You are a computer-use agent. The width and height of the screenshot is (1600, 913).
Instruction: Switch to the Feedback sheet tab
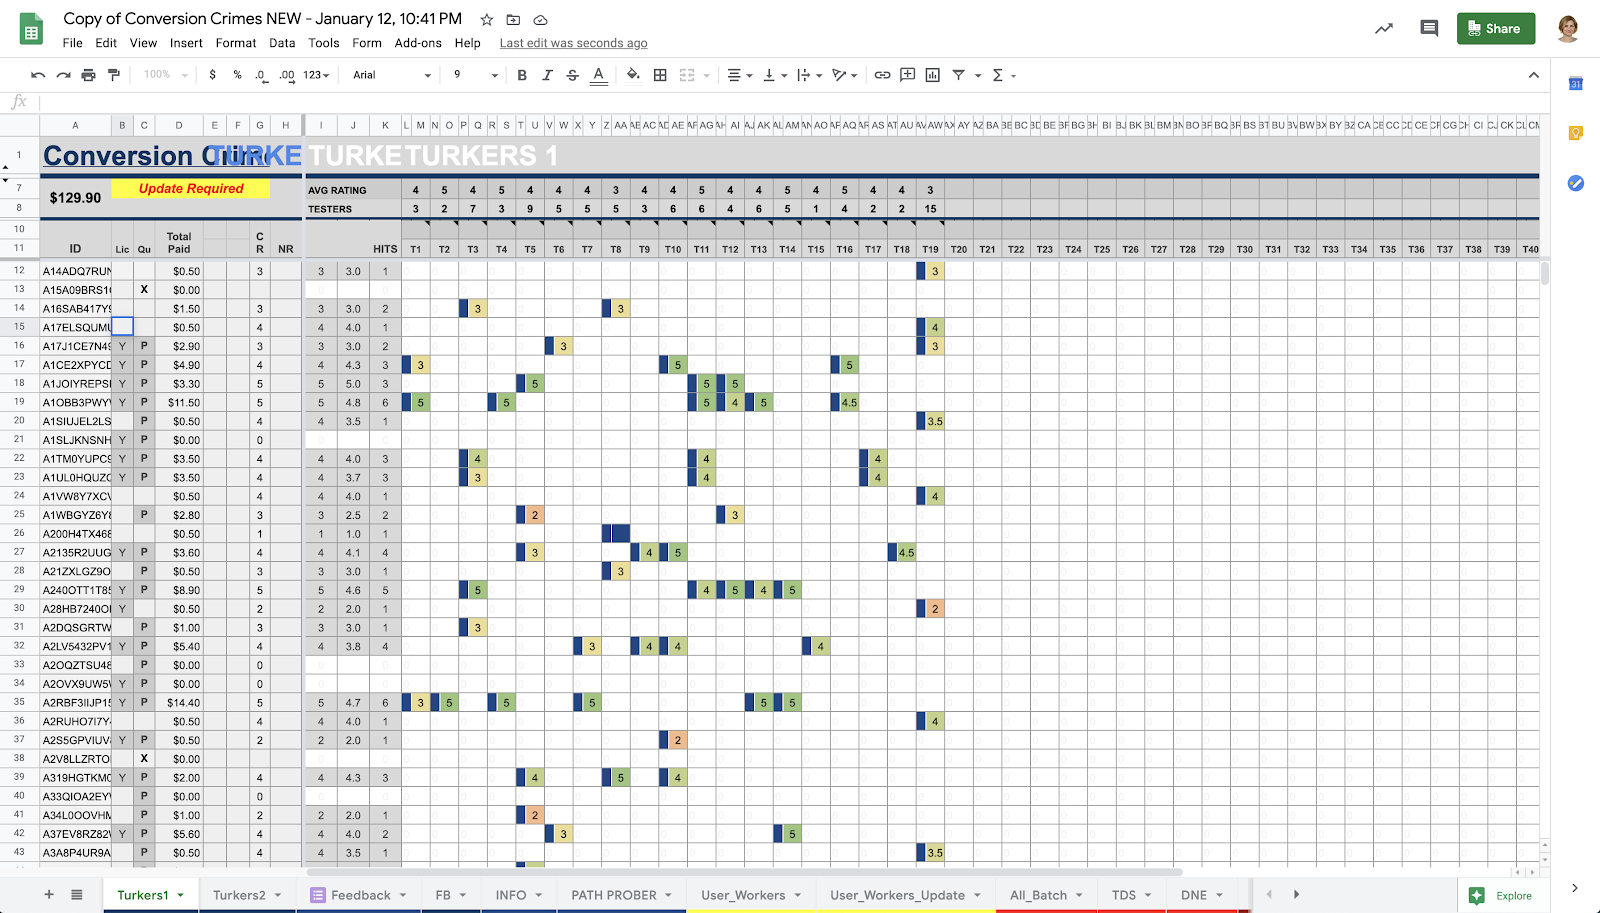point(359,895)
